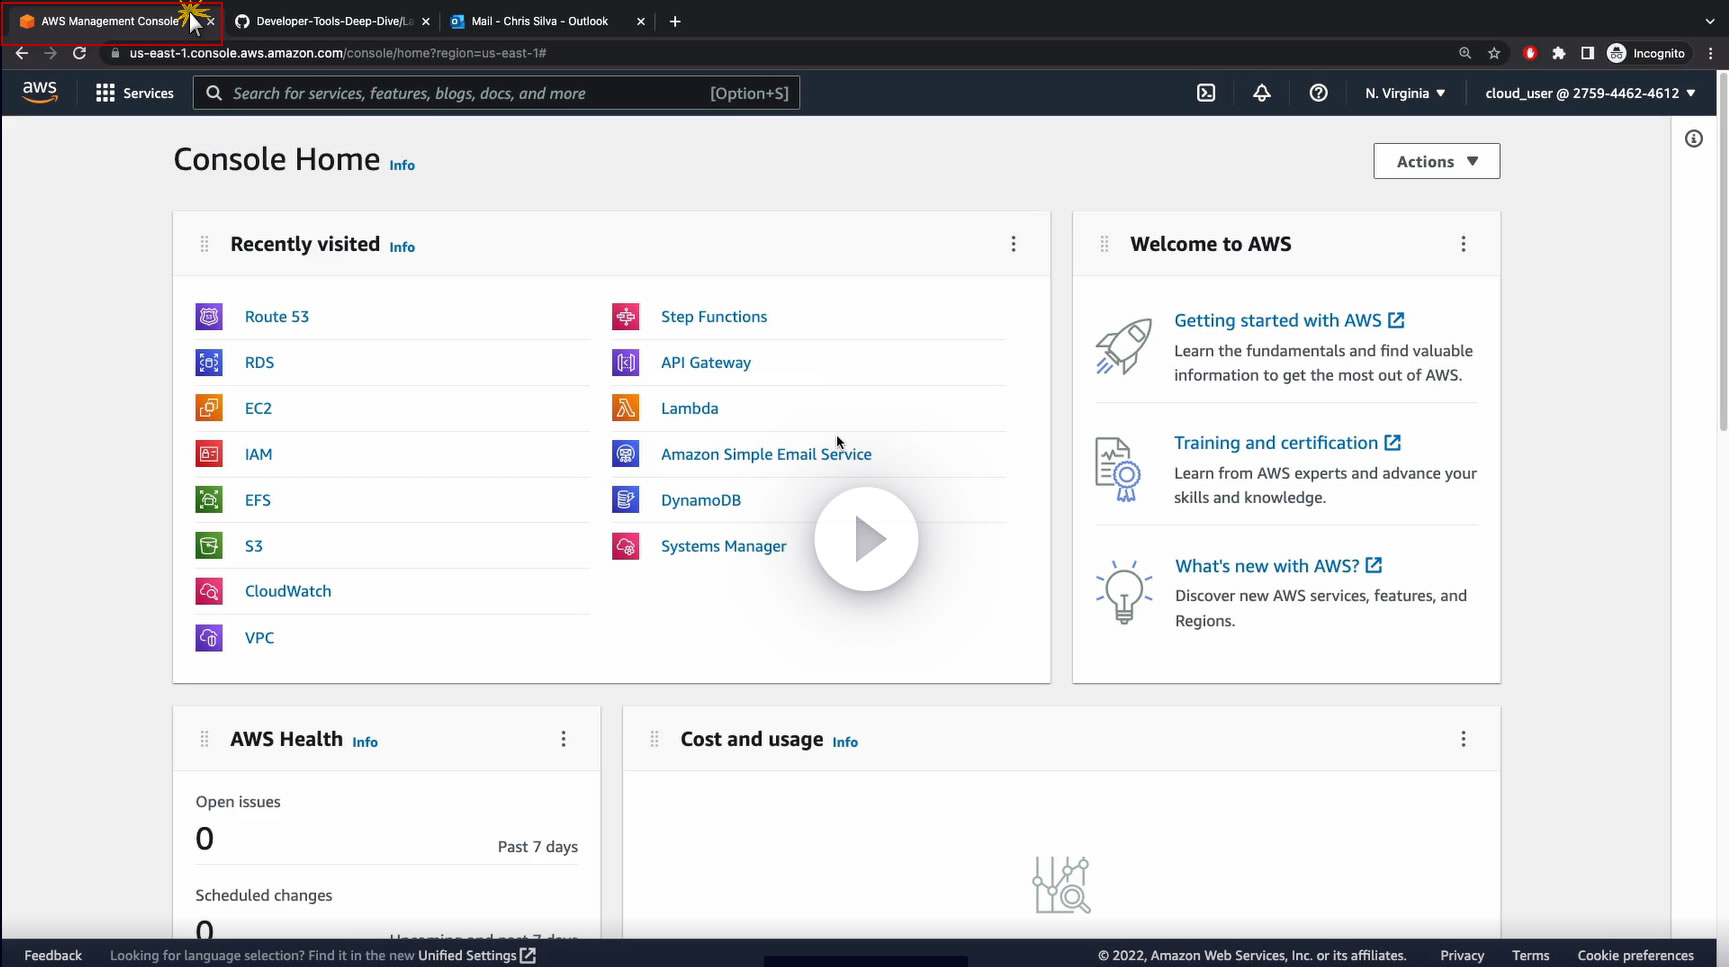Screen dimensions: 1729x967
Task: Open the Terms footer link
Action: pos(1530,955)
